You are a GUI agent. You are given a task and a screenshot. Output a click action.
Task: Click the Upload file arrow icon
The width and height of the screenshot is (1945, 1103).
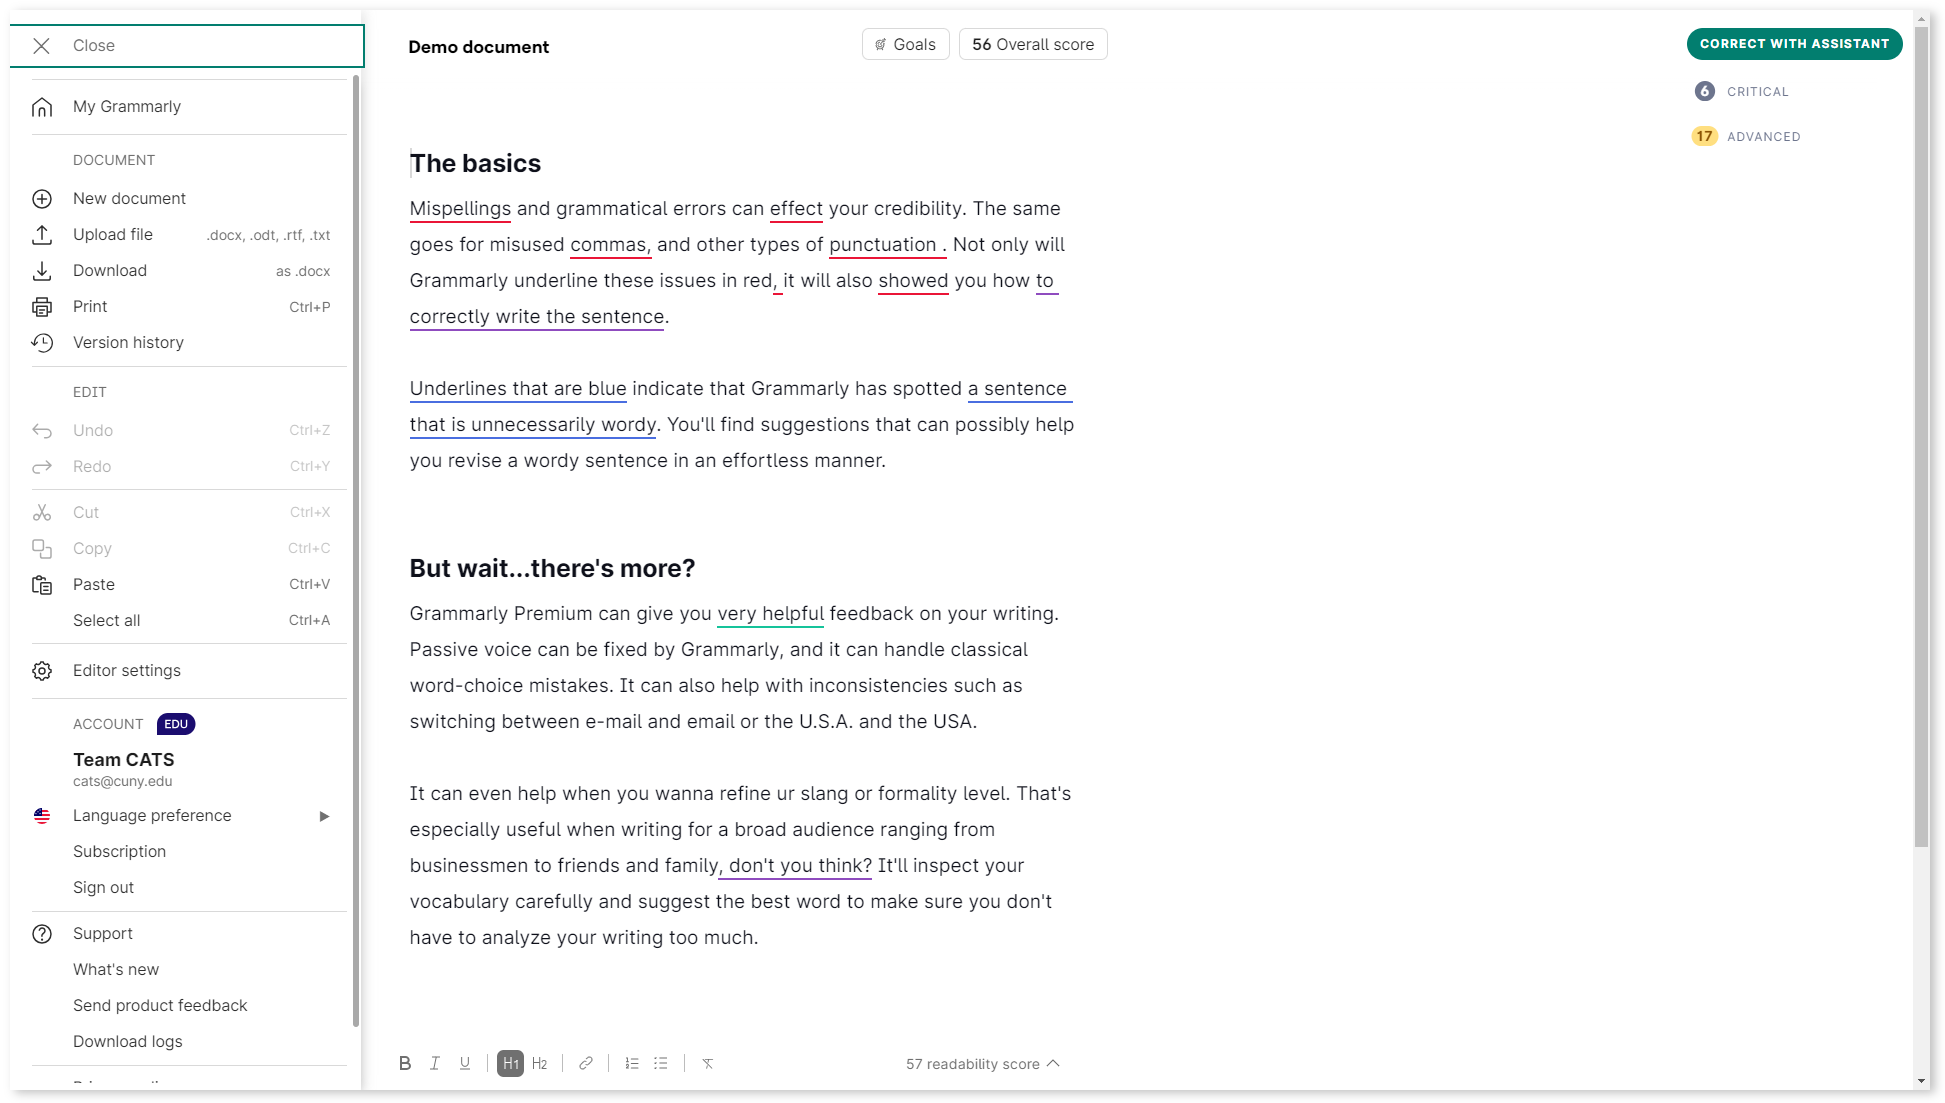[x=42, y=235]
